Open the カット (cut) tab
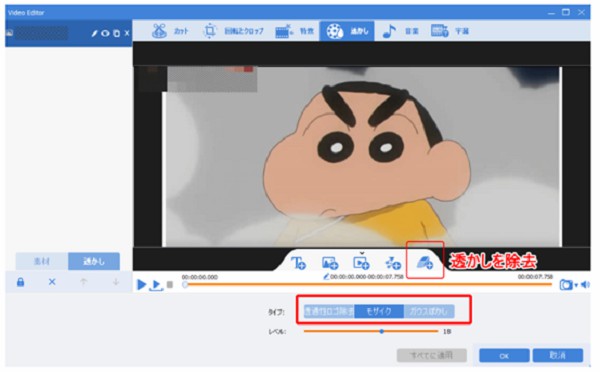 pos(170,31)
